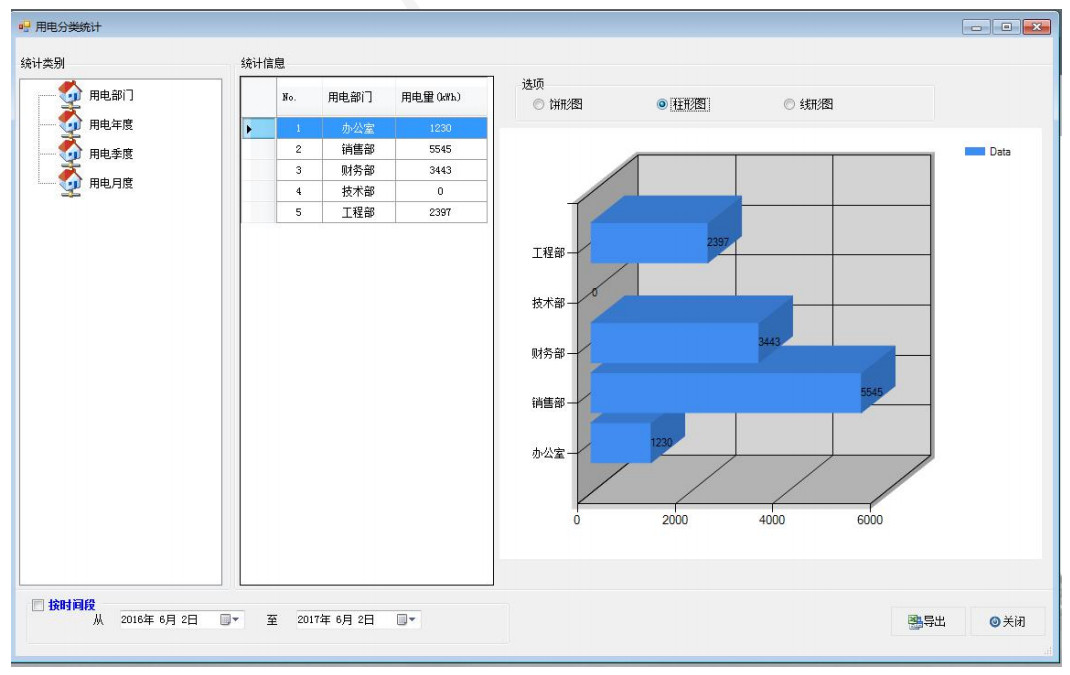The height and width of the screenshot is (675, 1070).
Task: Click the house icon beside 用电年度
Action: tap(70, 124)
